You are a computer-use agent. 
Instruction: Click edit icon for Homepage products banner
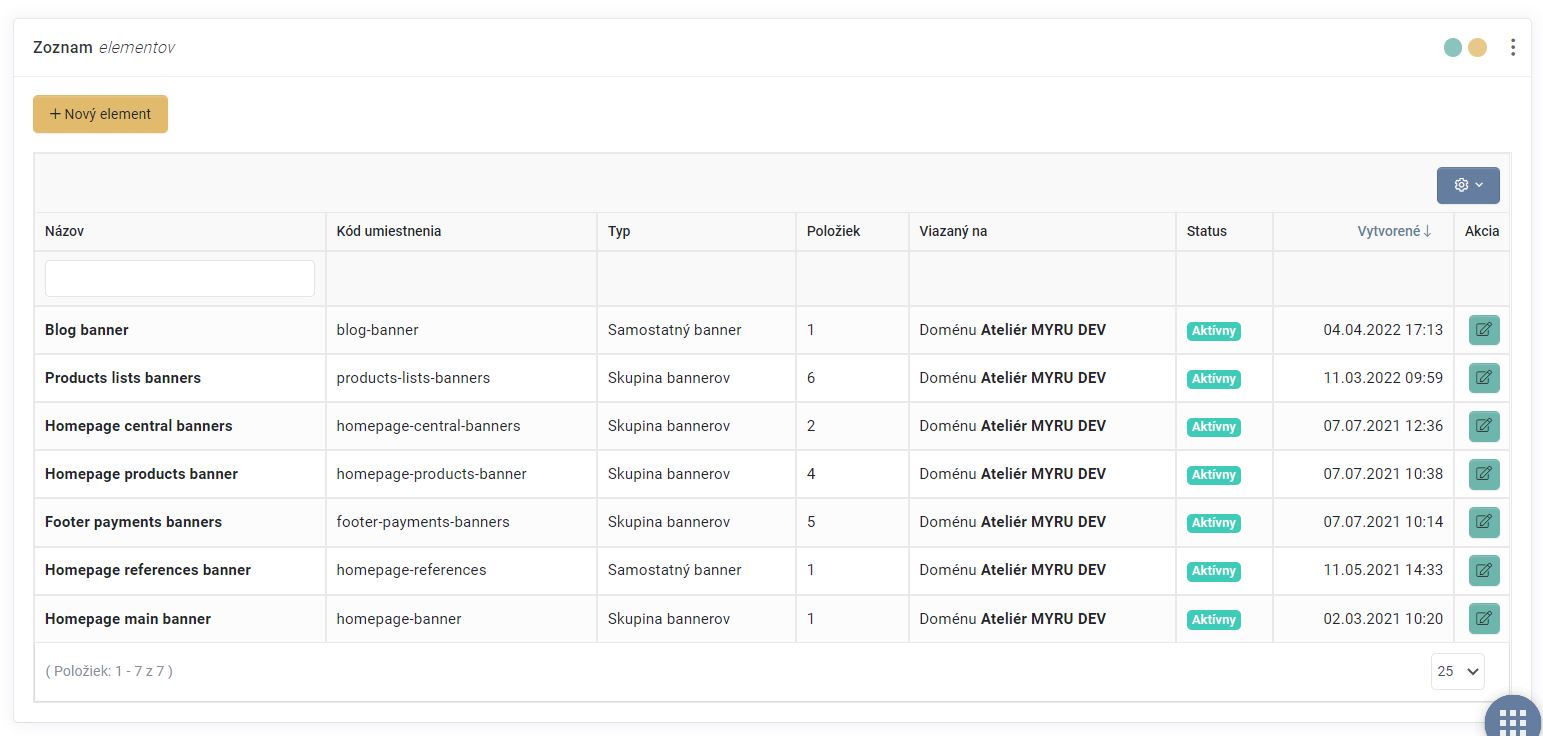click(1483, 474)
